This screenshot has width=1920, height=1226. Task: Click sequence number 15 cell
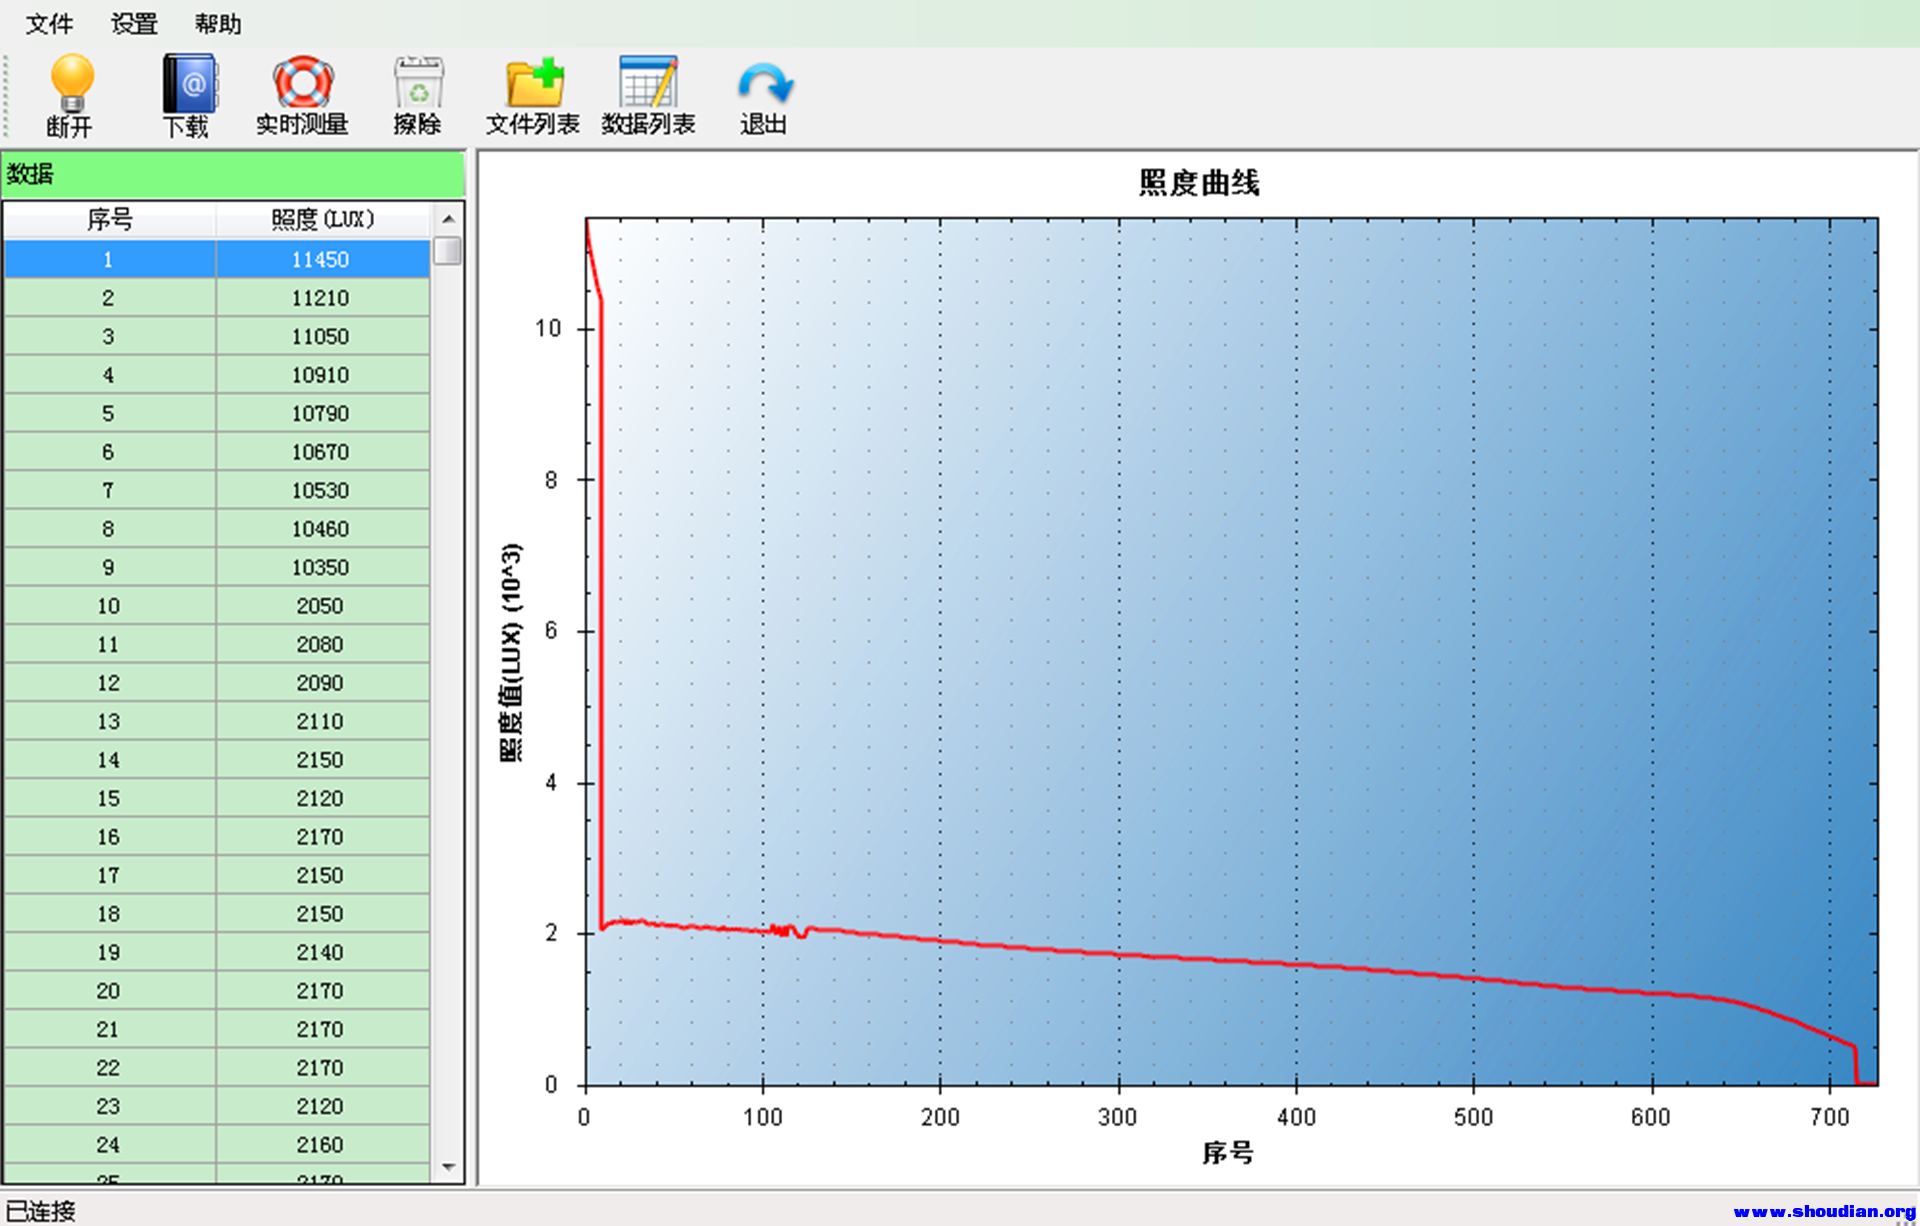(x=109, y=798)
